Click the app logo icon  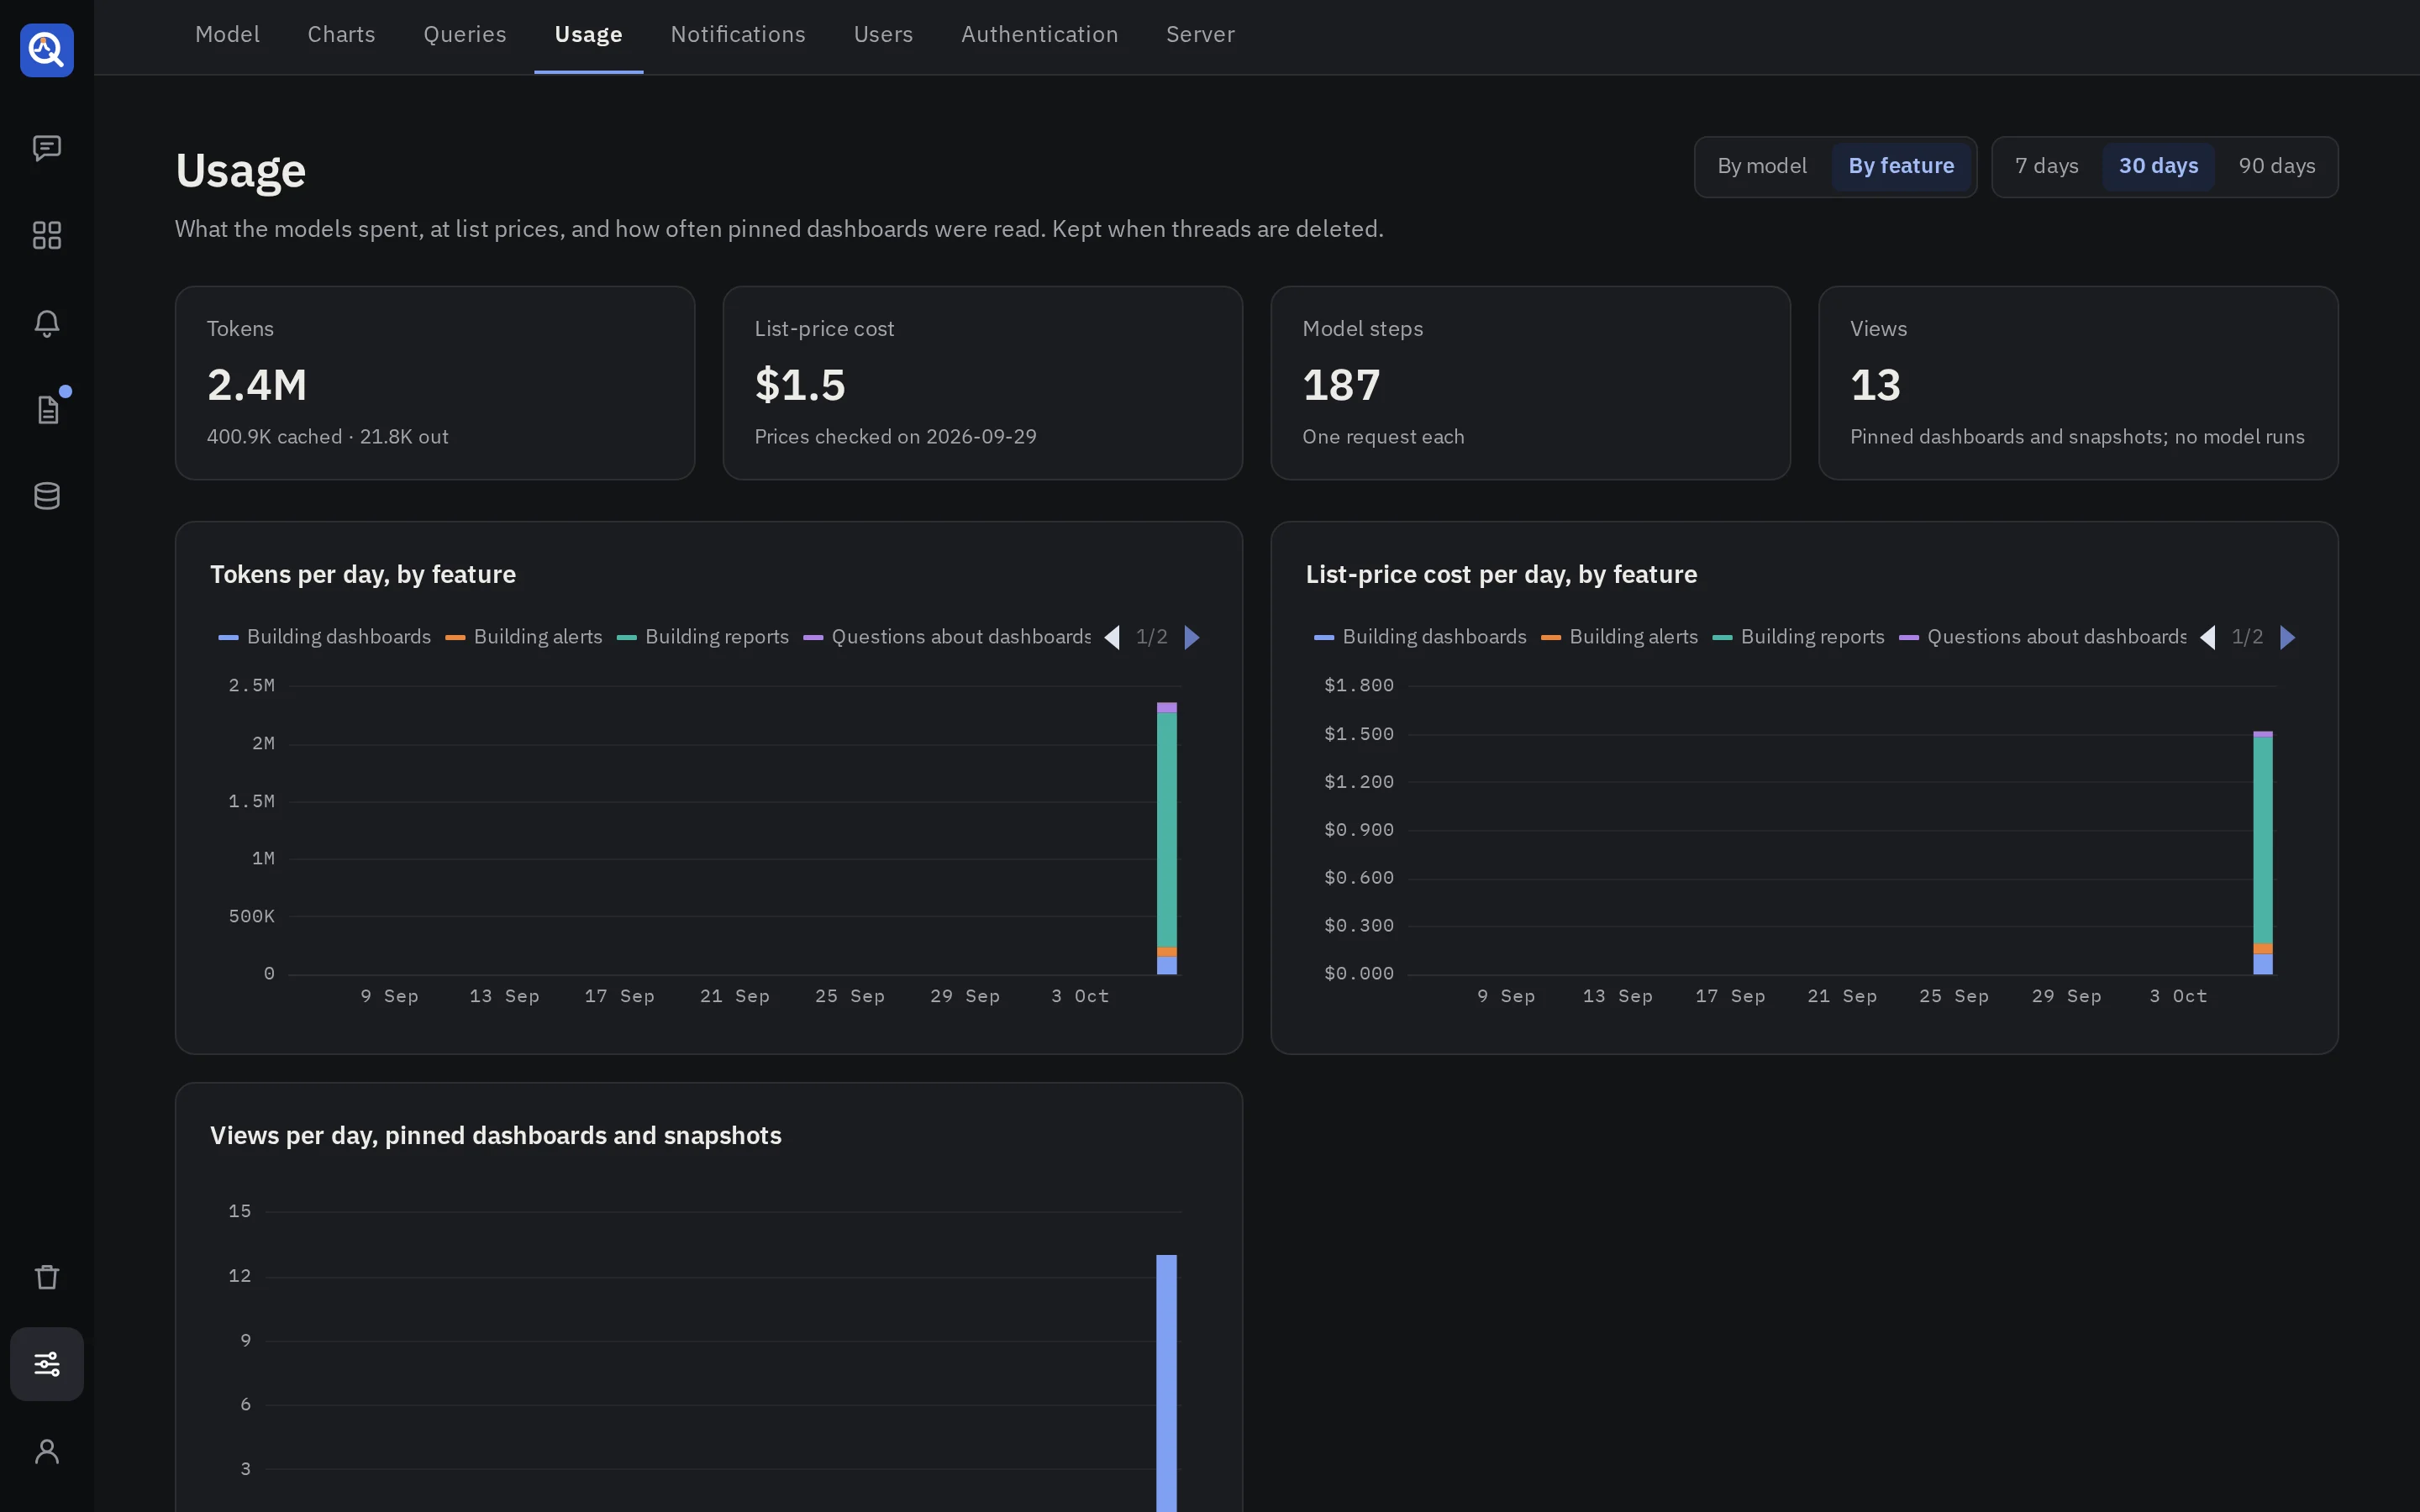(x=47, y=50)
